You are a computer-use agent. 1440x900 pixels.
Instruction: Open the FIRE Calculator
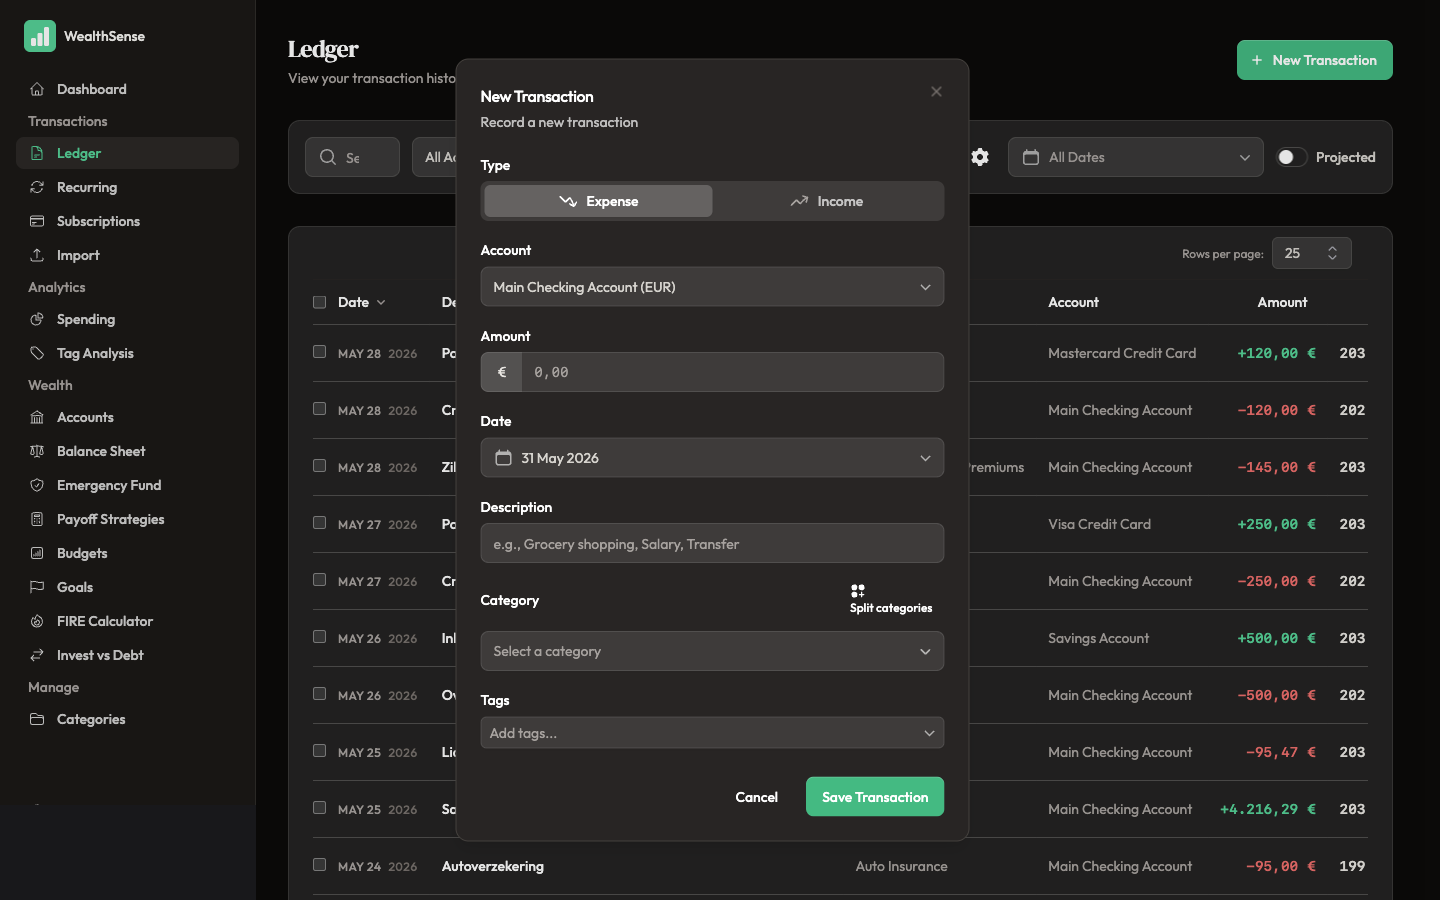point(127,621)
